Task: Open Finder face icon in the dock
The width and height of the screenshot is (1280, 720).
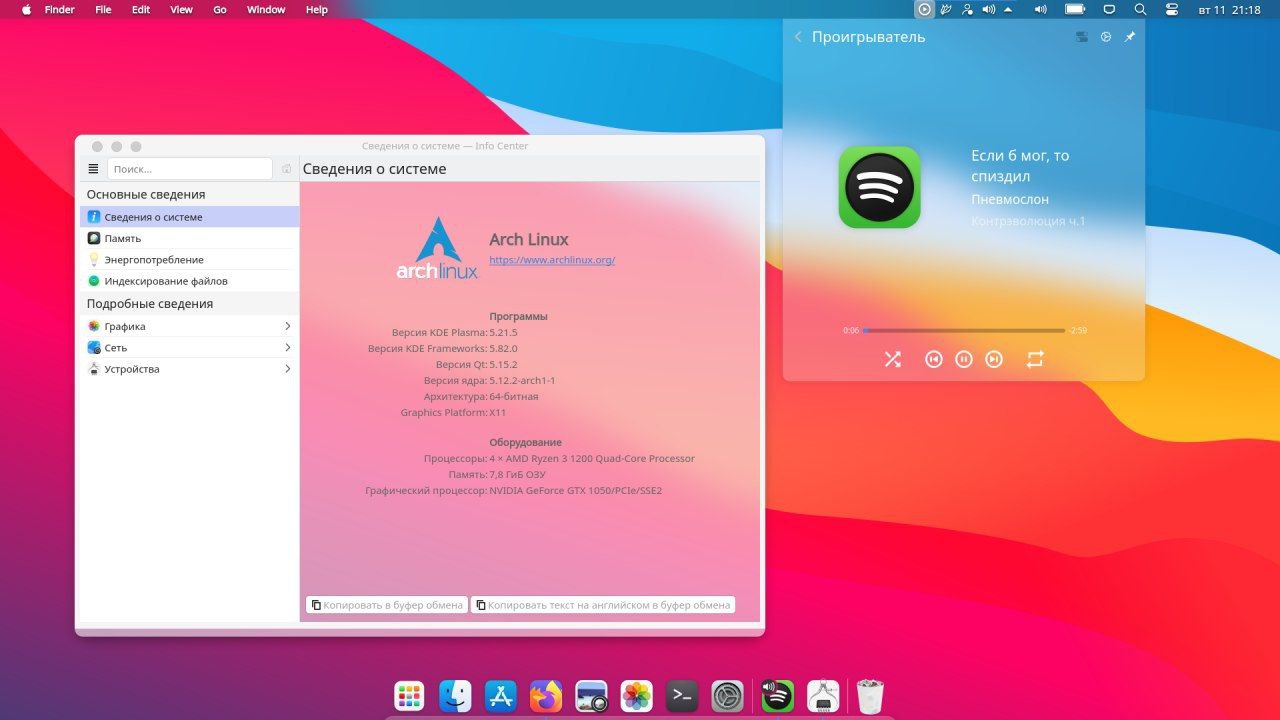Action: (455, 696)
